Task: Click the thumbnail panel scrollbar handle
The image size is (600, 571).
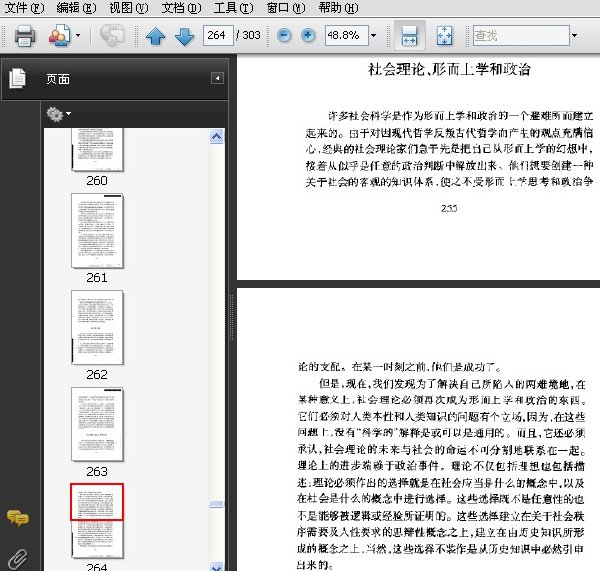Action: tap(217, 504)
